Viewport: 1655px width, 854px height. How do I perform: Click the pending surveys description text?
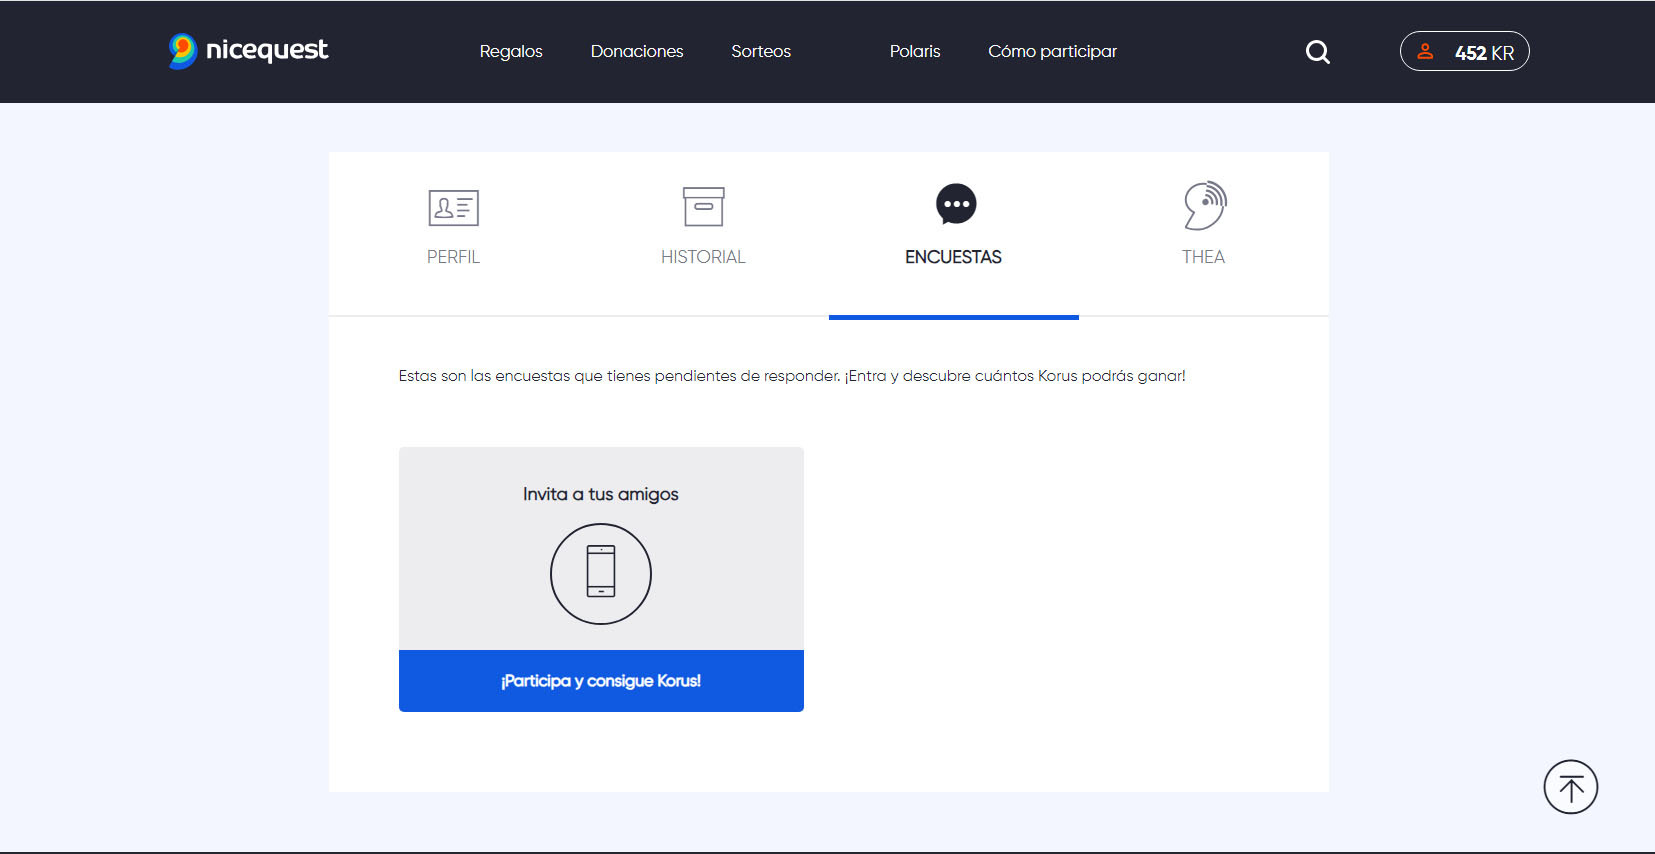(792, 376)
